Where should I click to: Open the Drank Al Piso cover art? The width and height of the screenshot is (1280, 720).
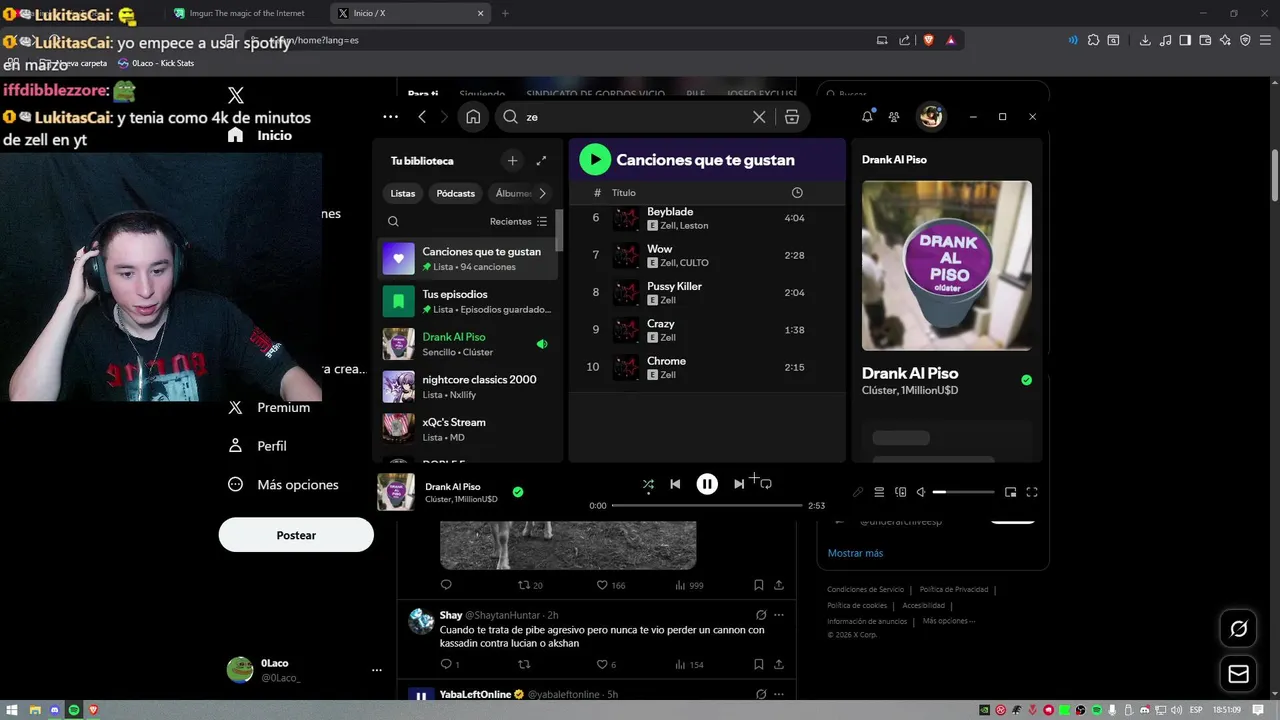tap(947, 265)
